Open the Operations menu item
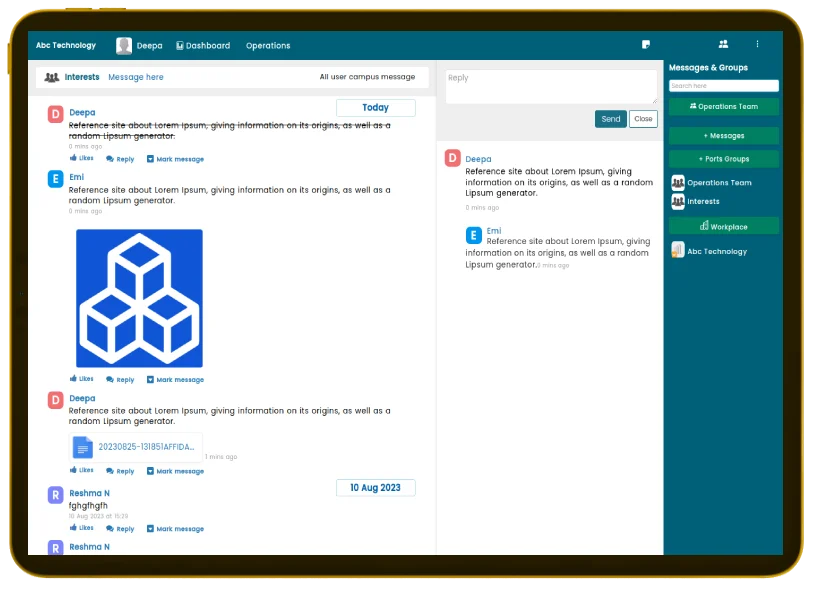Screen dimensions: 815x592 click(x=268, y=46)
